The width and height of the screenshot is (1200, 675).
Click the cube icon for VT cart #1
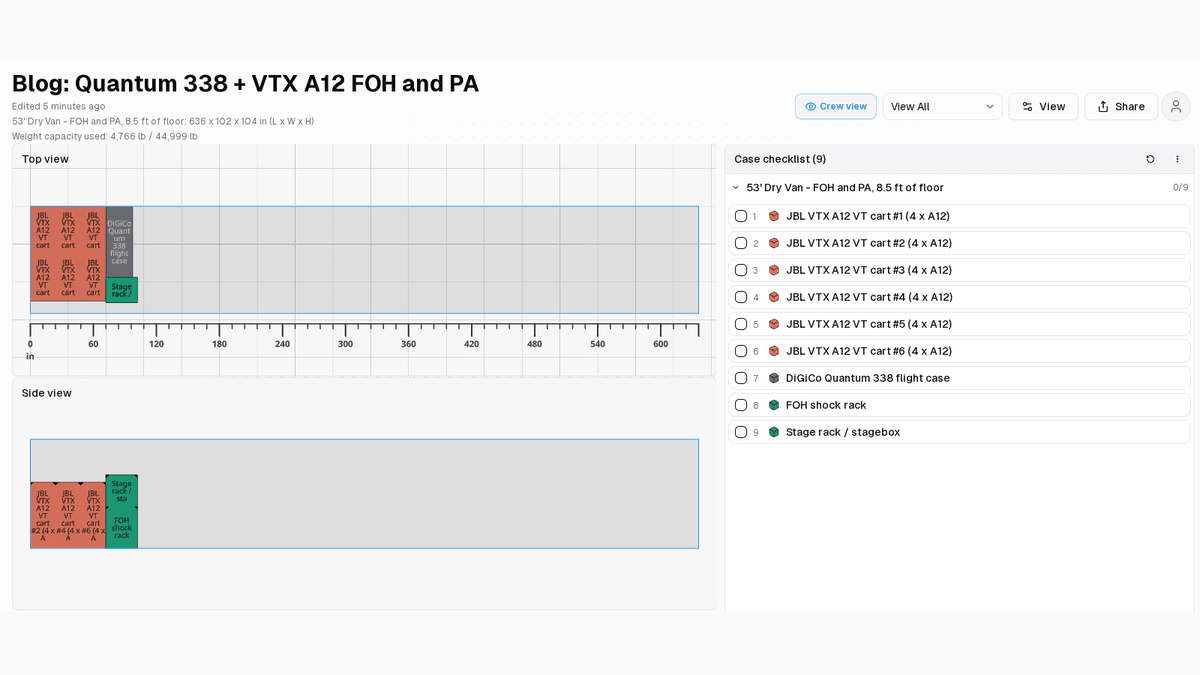(774, 216)
